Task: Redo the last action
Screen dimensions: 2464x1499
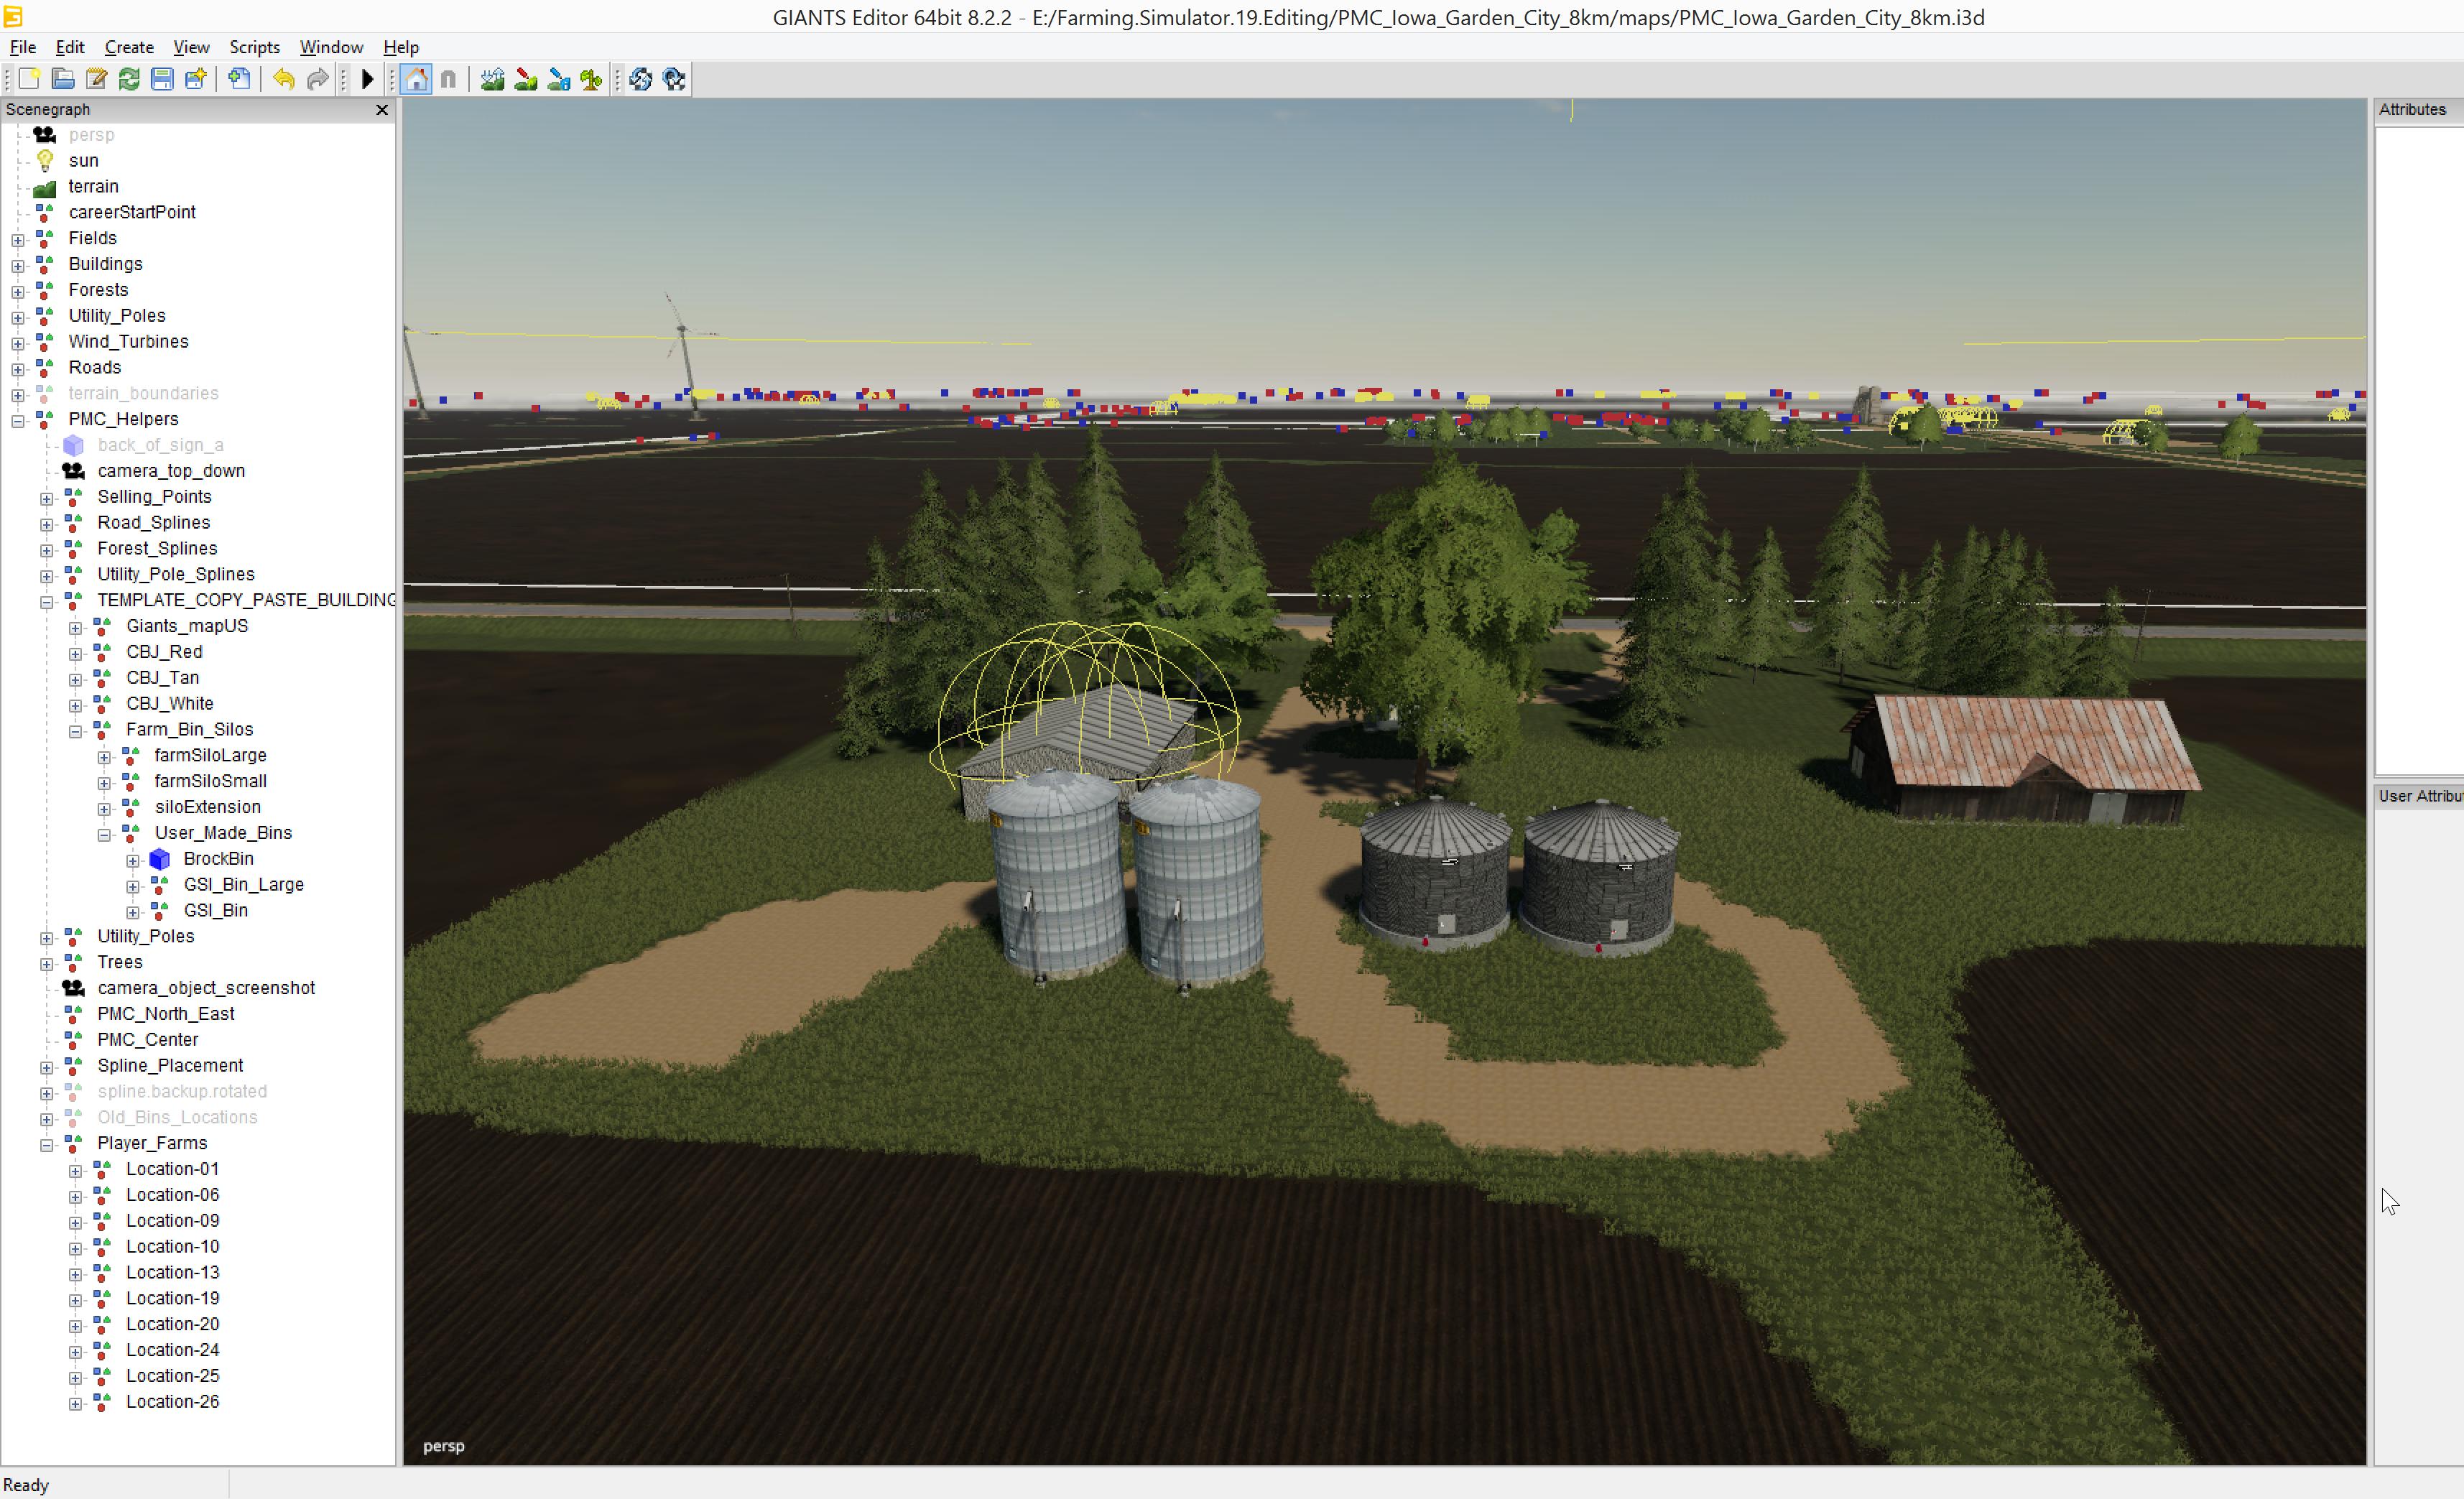Action: [317, 79]
